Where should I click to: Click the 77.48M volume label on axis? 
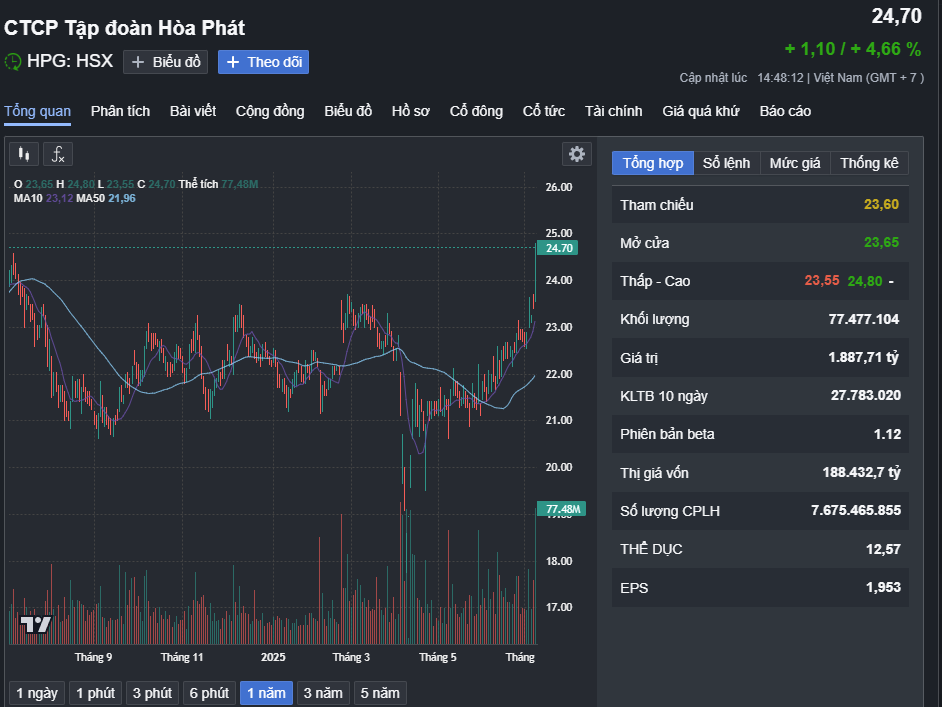pyautogui.click(x=561, y=509)
